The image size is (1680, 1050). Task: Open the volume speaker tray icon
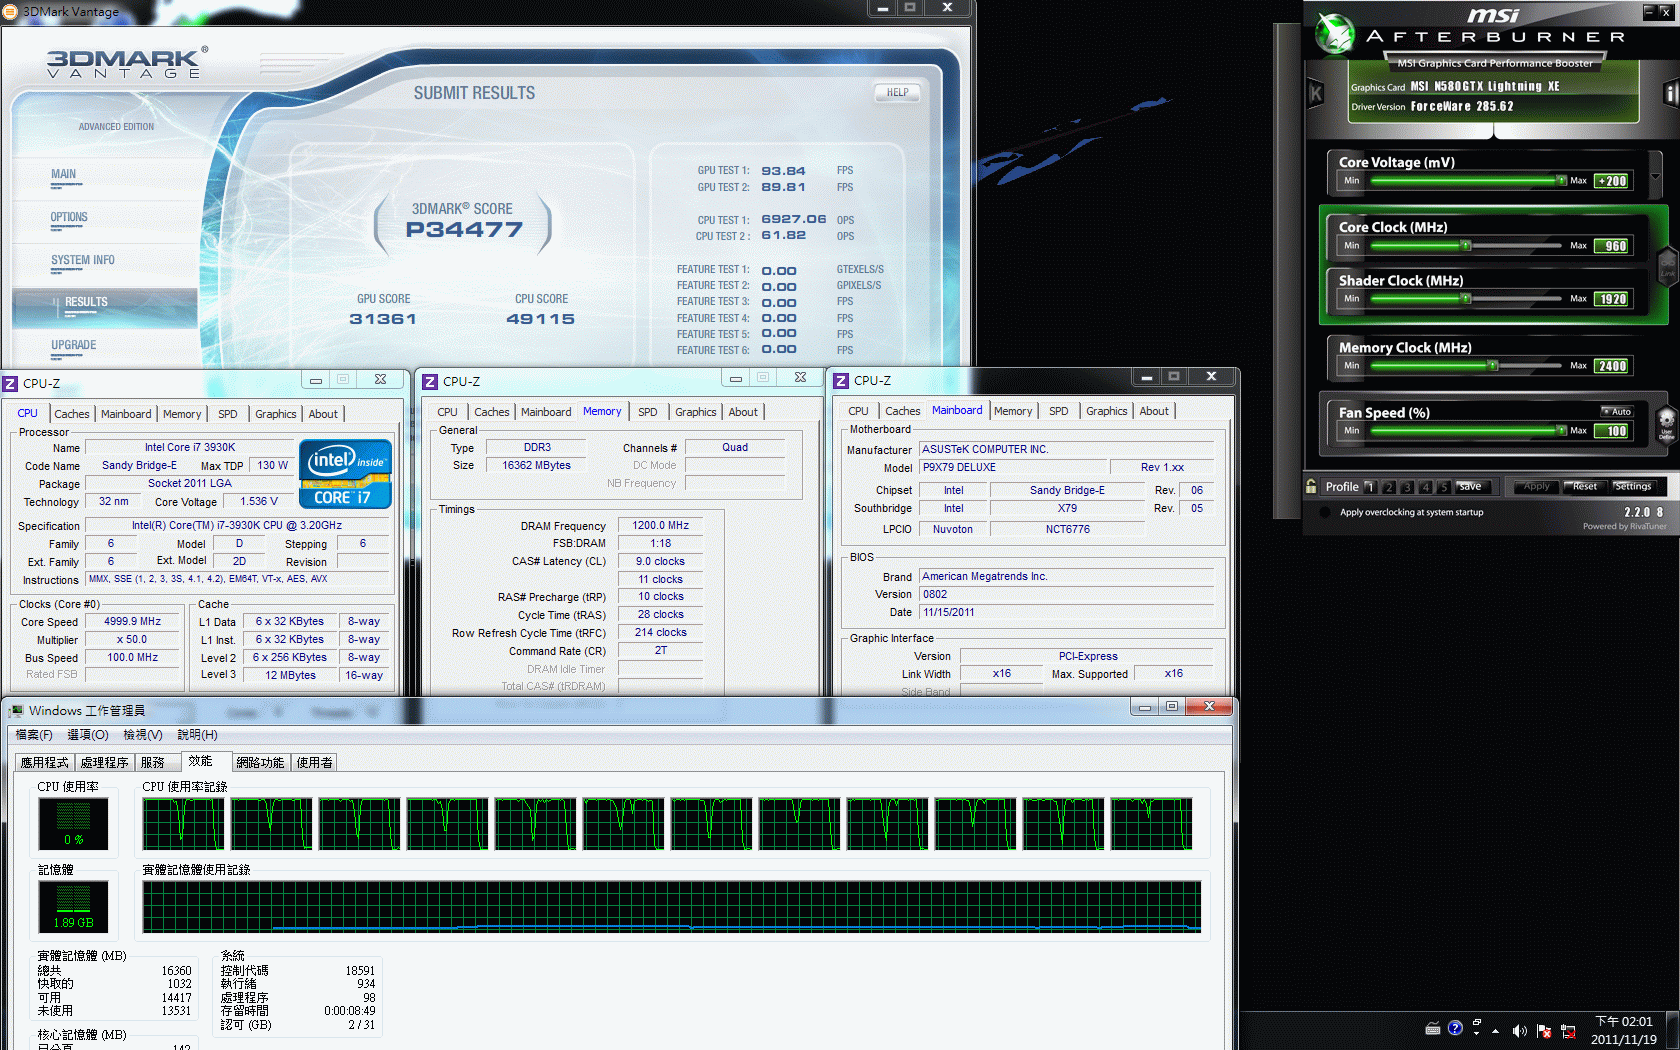click(1519, 1031)
